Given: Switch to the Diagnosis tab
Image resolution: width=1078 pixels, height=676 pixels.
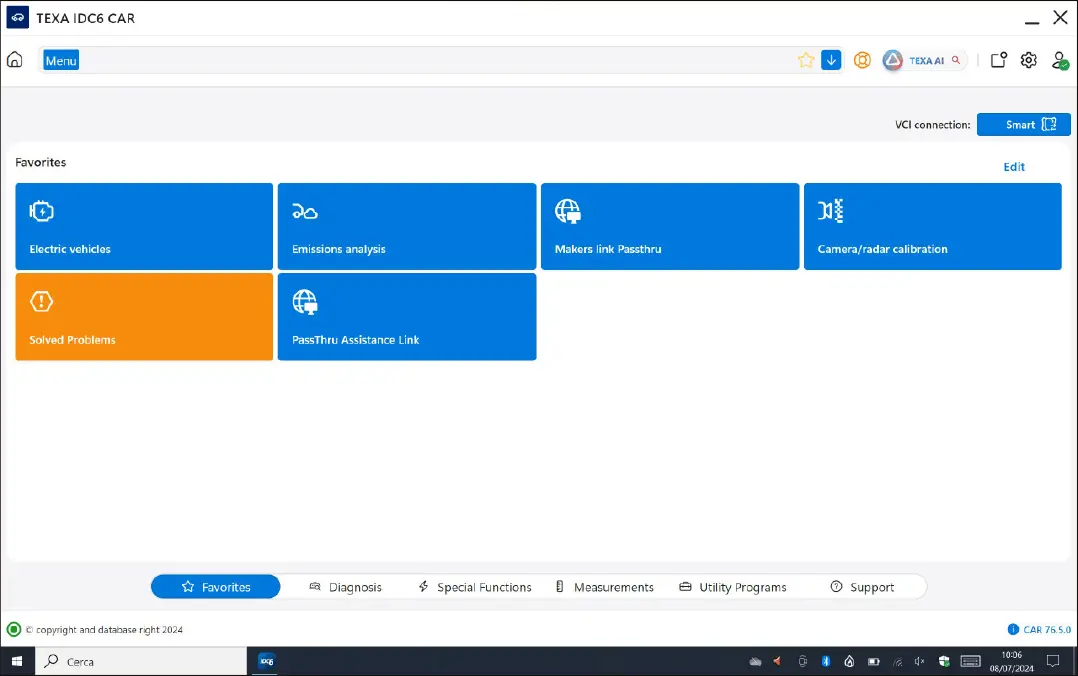Looking at the screenshot, I should tap(346, 587).
